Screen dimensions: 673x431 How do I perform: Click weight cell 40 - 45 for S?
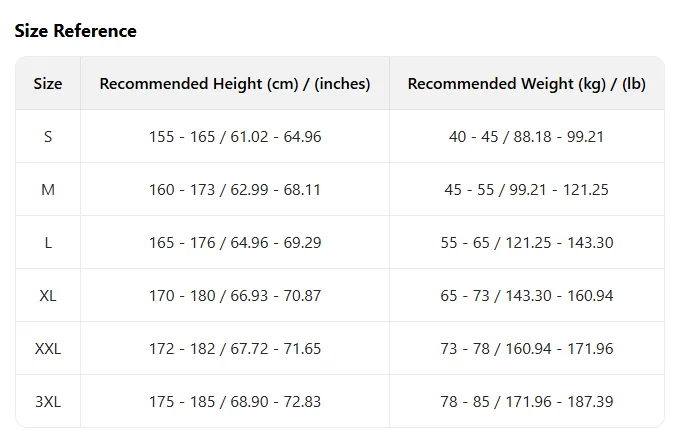click(x=527, y=137)
